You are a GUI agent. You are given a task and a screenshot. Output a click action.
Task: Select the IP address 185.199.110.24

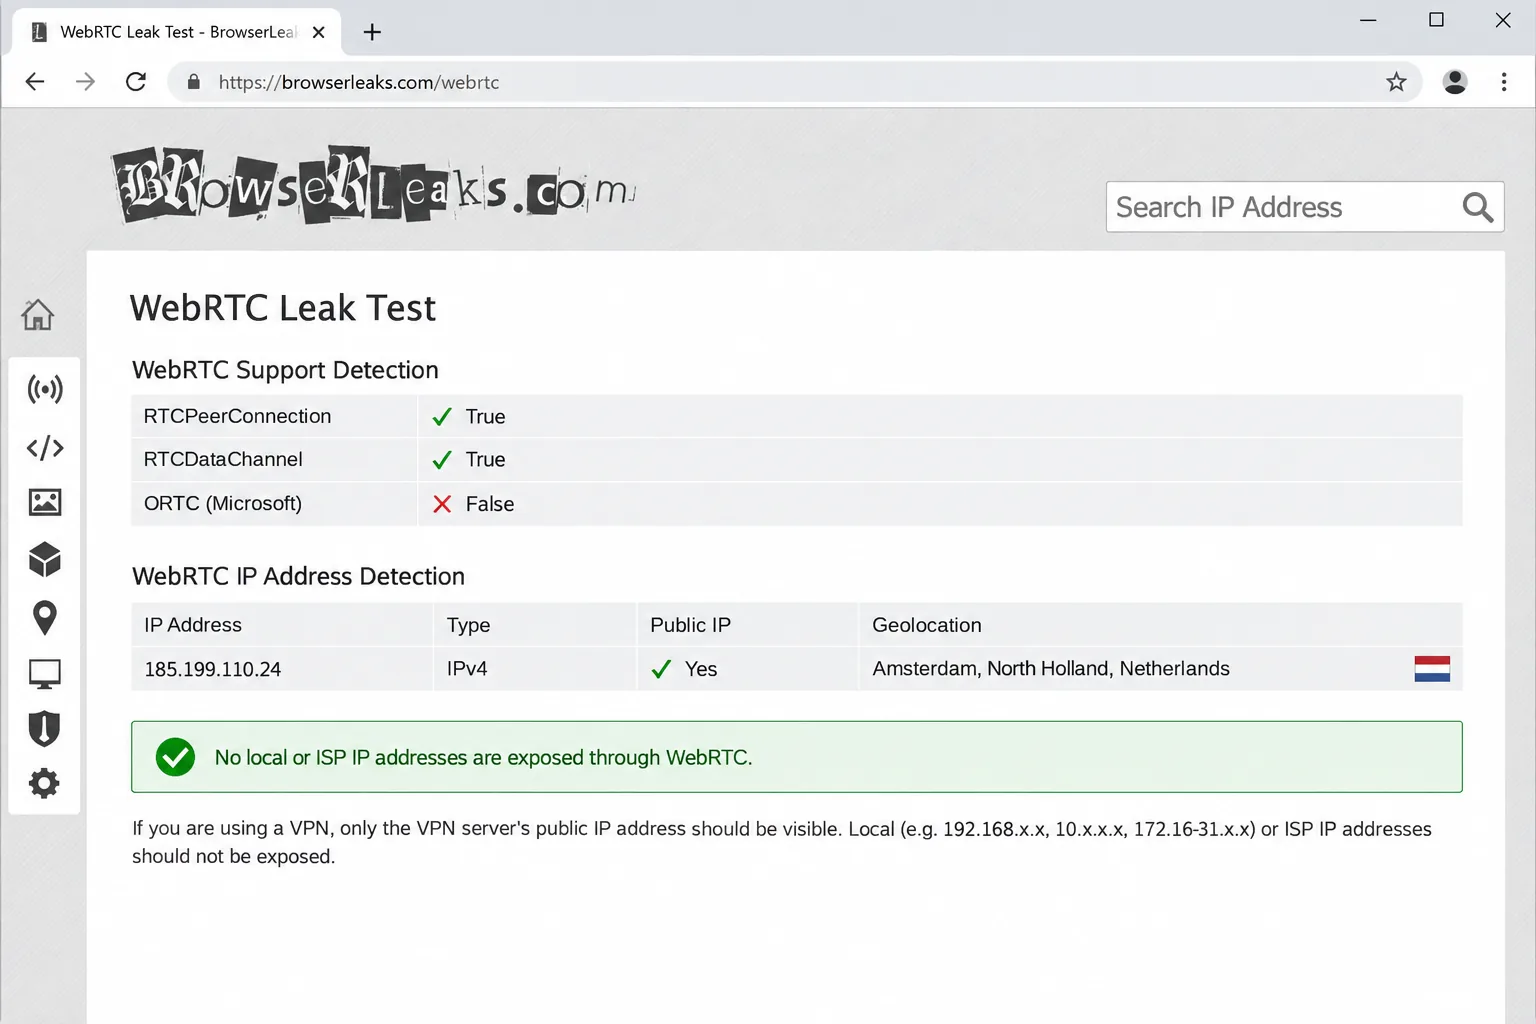[x=213, y=669]
